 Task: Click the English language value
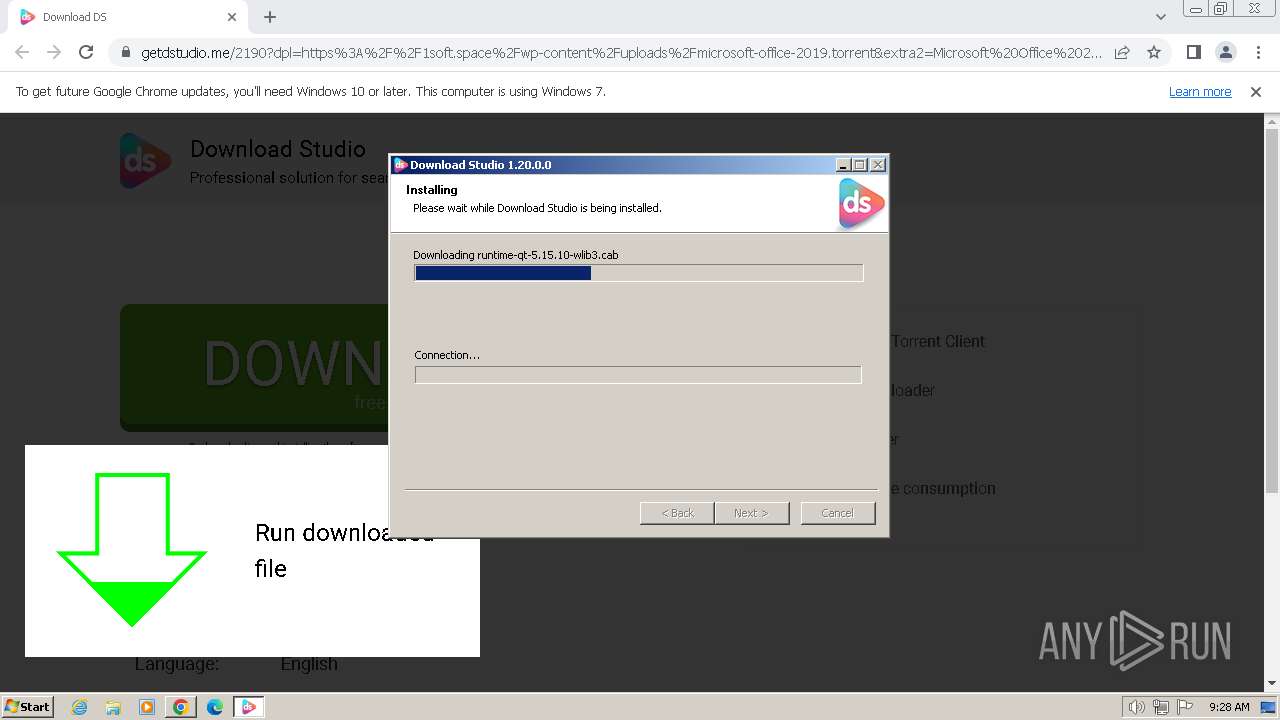click(309, 664)
